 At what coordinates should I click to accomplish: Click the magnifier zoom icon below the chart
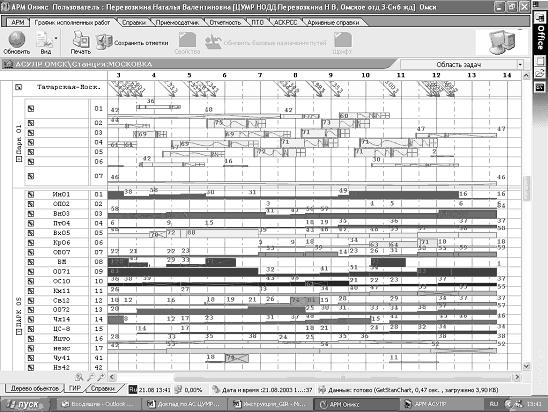(x=79, y=377)
